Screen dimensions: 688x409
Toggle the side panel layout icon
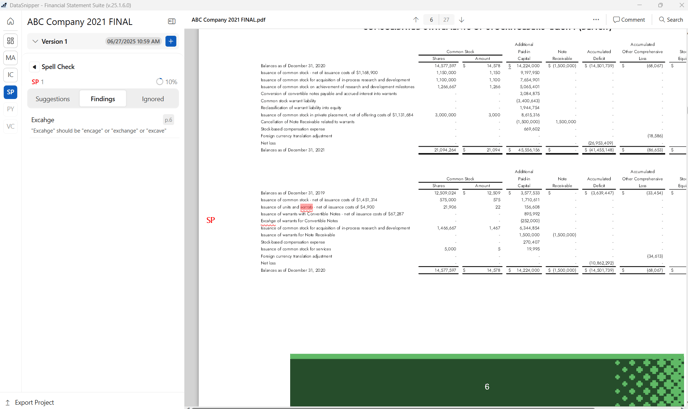pyautogui.click(x=172, y=22)
